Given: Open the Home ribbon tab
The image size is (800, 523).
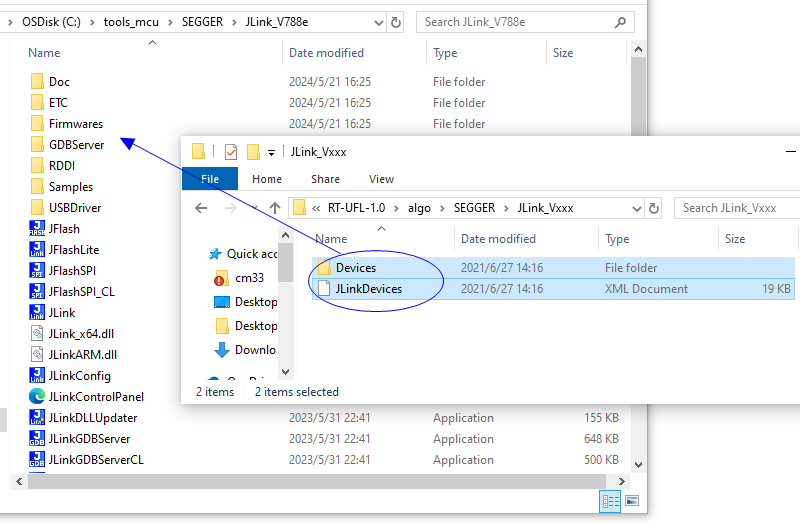Looking at the screenshot, I should 267,179.
